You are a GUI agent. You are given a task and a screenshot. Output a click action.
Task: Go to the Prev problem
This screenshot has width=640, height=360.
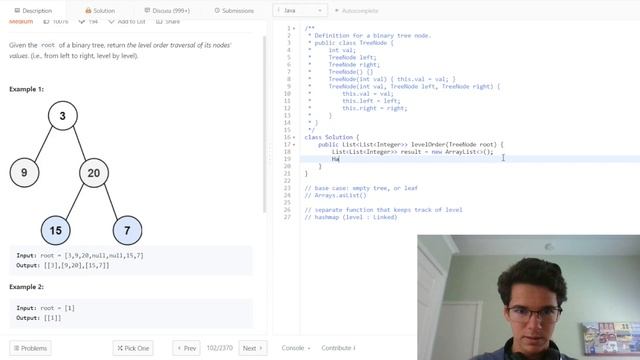coord(186,348)
